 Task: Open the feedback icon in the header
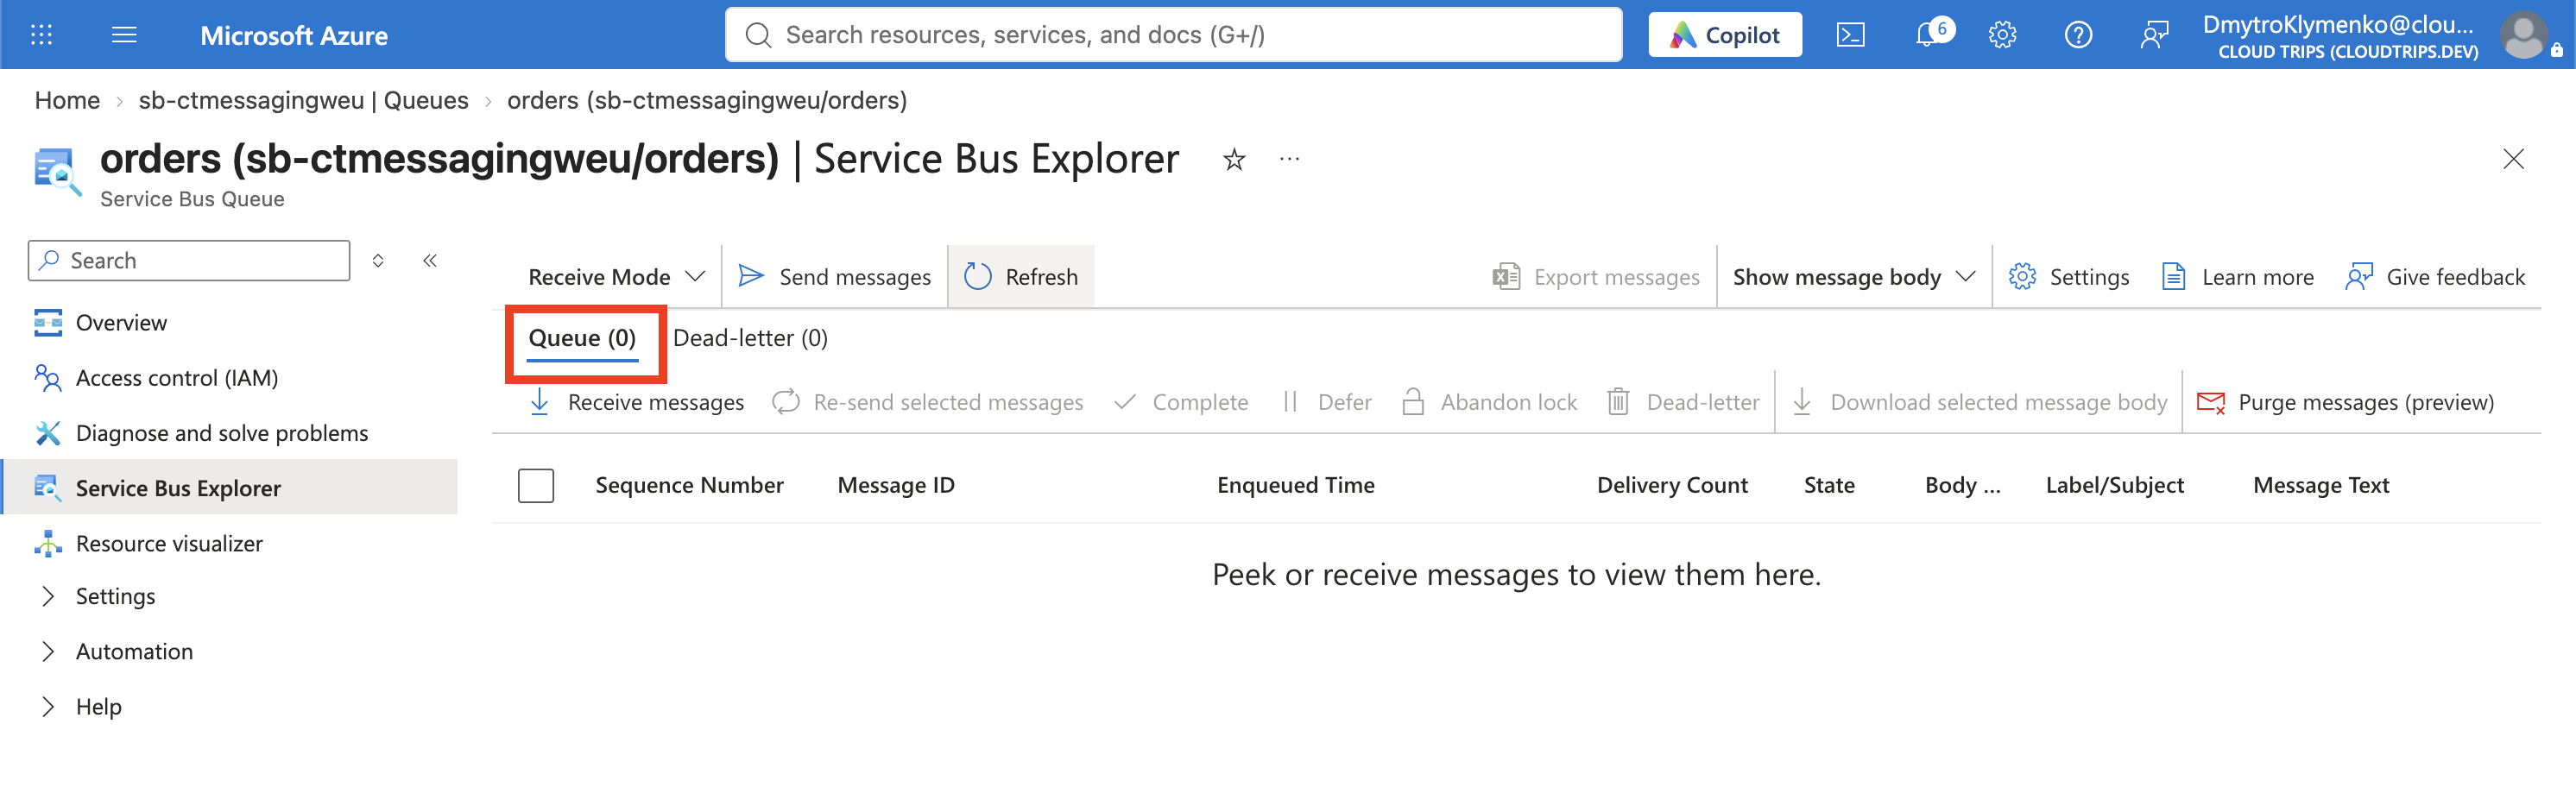coord(2154,35)
